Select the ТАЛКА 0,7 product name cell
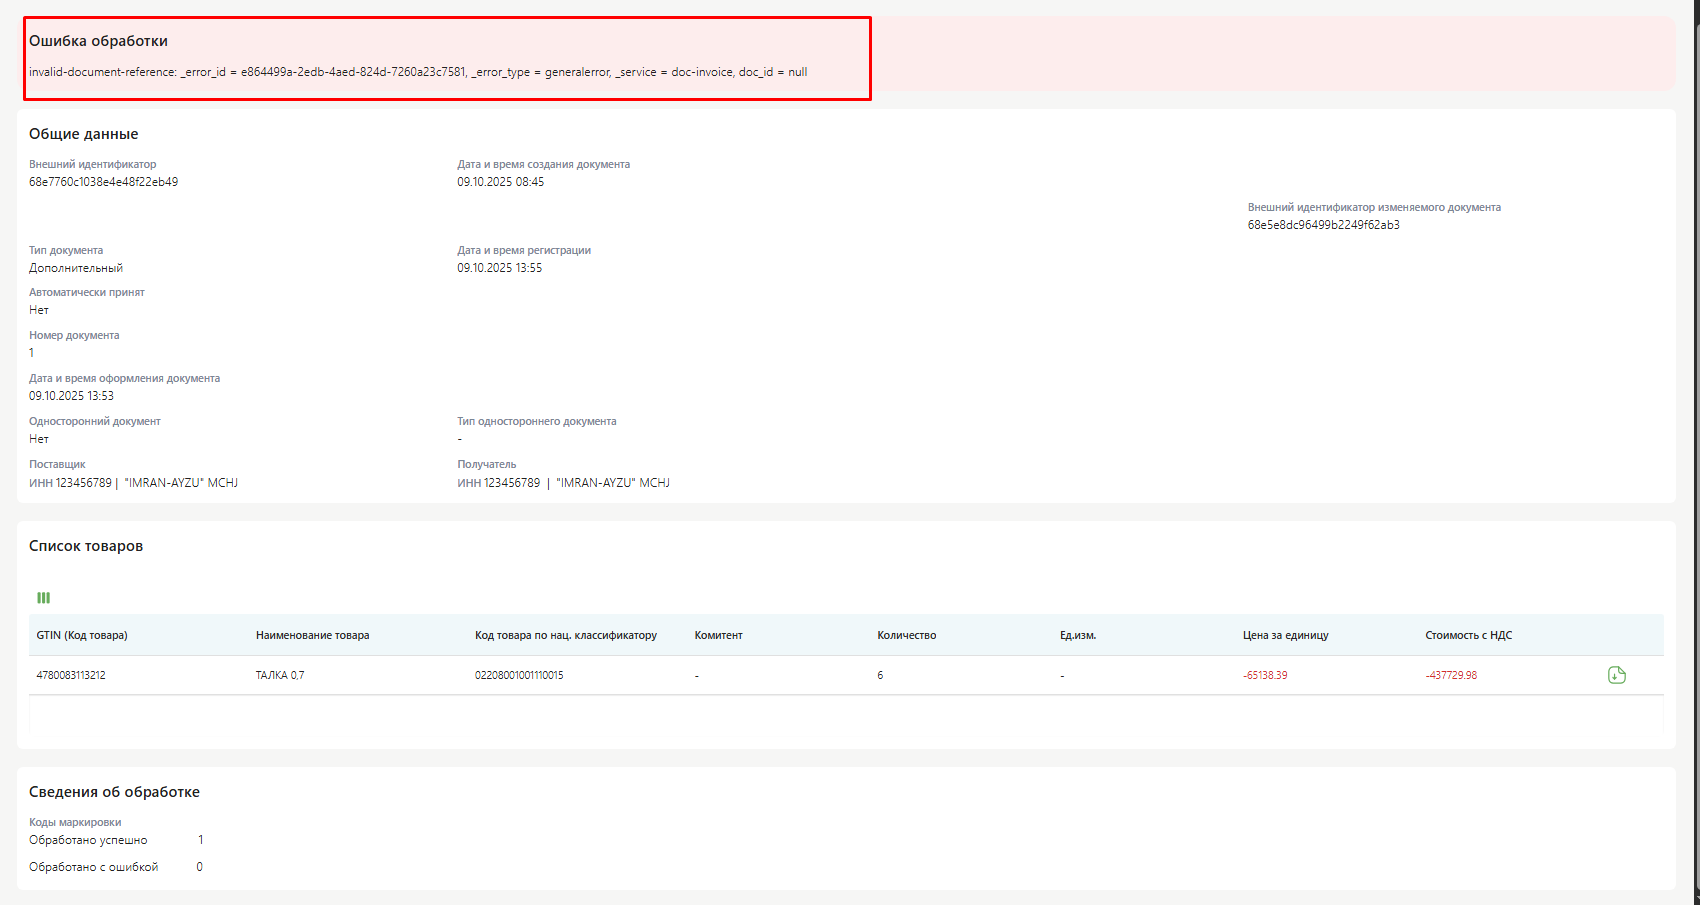The width and height of the screenshot is (1700, 905). (x=280, y=675)
